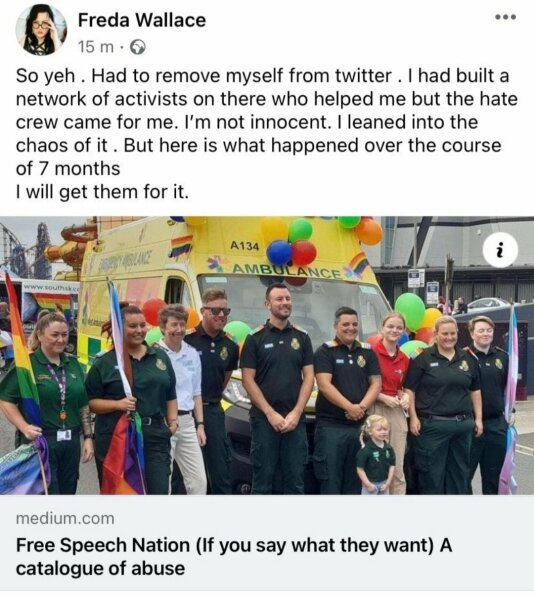Open the post via the 15 m timestamp
This screenshot has height=600, width=534.
[x=96, y=47]
